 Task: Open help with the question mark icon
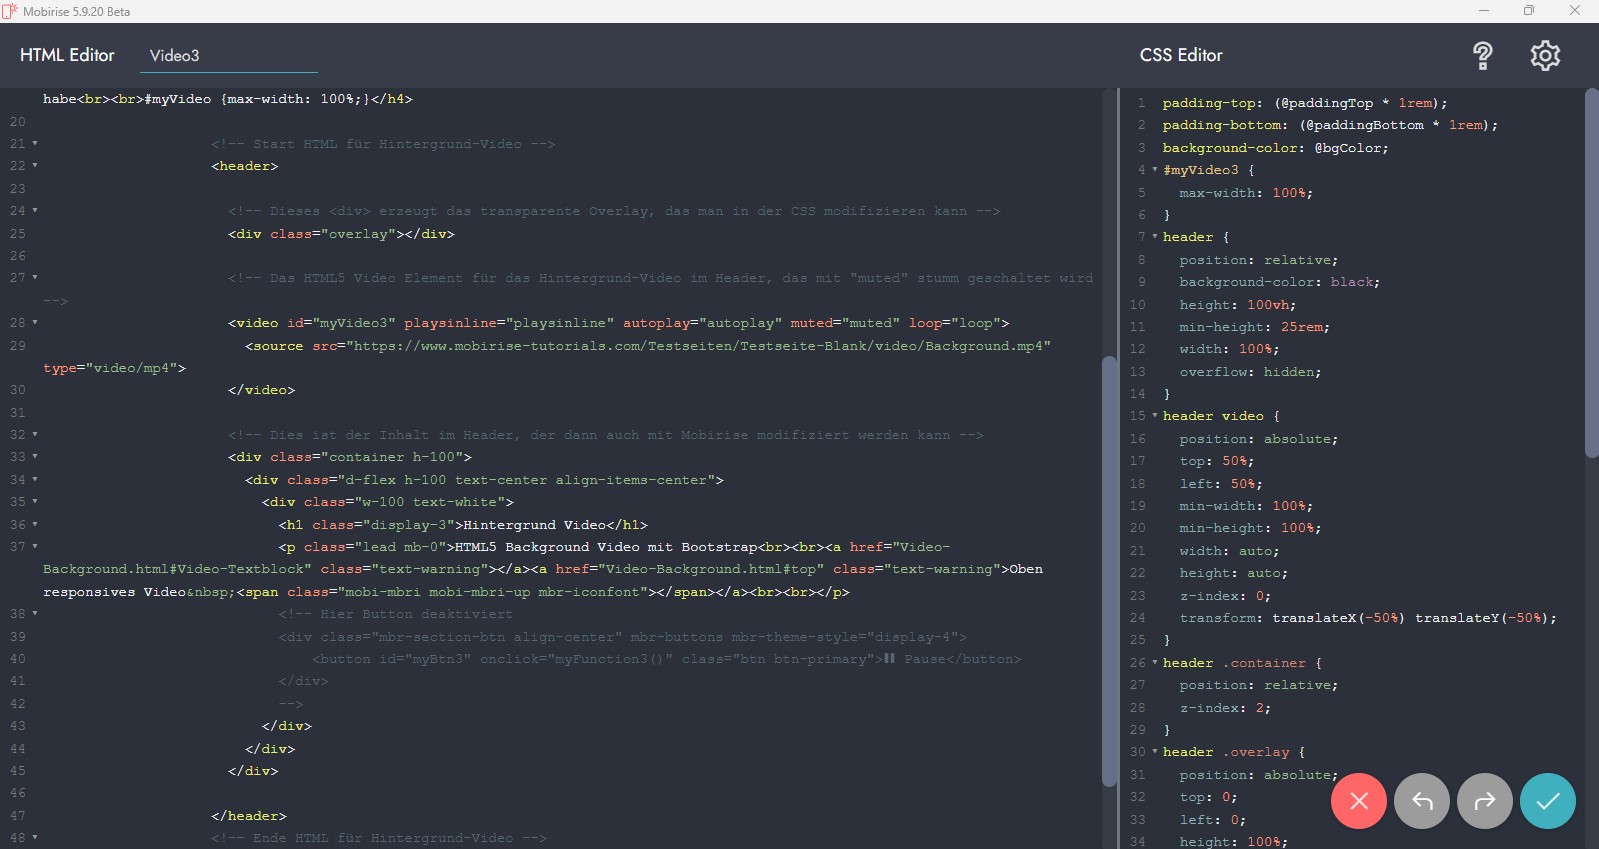[x=1482, y=56]
